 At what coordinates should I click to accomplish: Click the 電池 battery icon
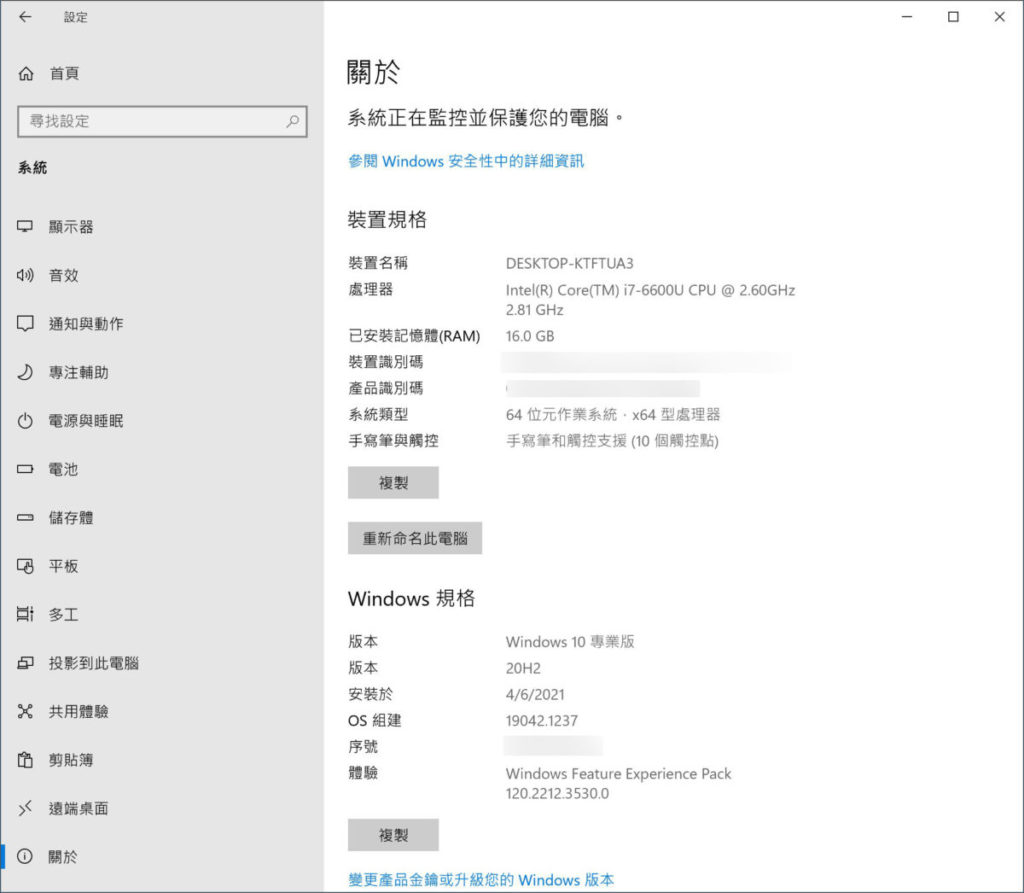25,469
